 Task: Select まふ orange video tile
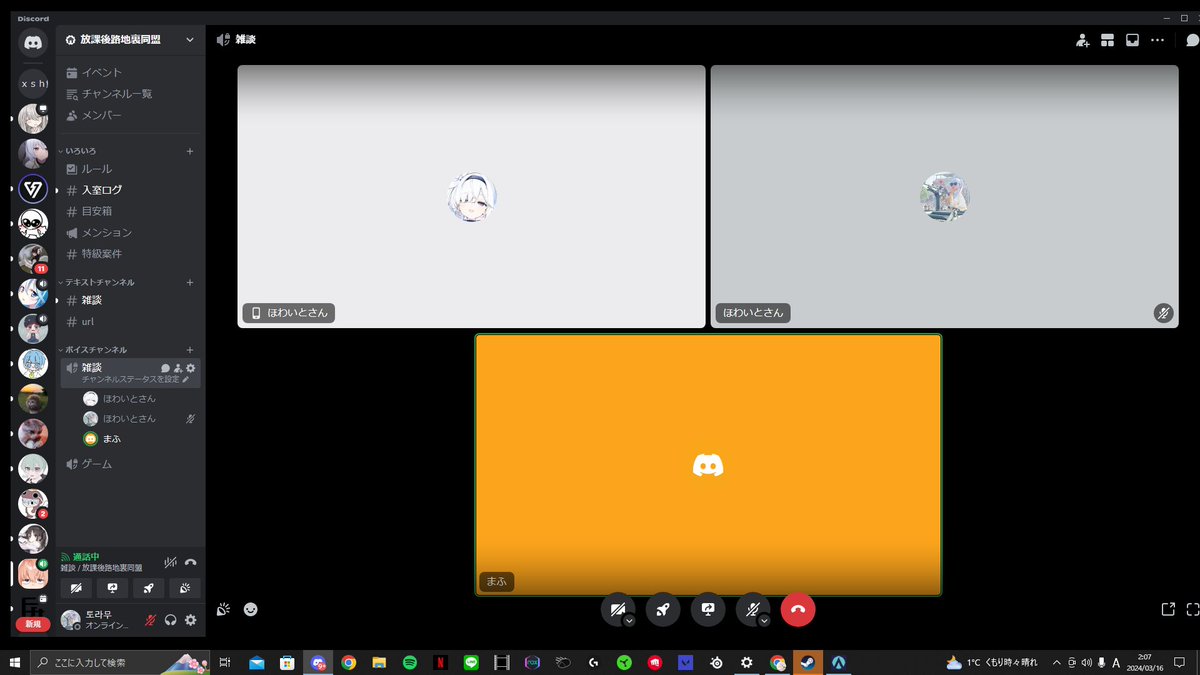(x=708, y=465)
